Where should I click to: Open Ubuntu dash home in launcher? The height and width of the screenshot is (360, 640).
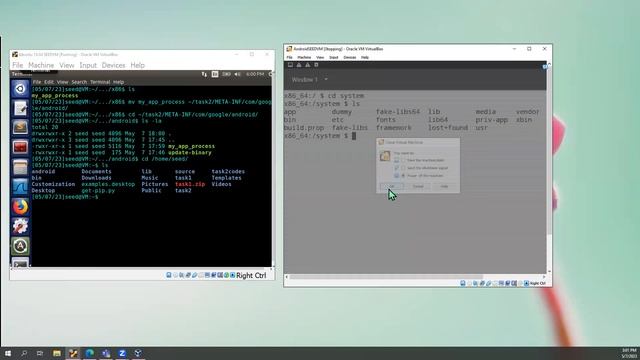pos(20,89)
